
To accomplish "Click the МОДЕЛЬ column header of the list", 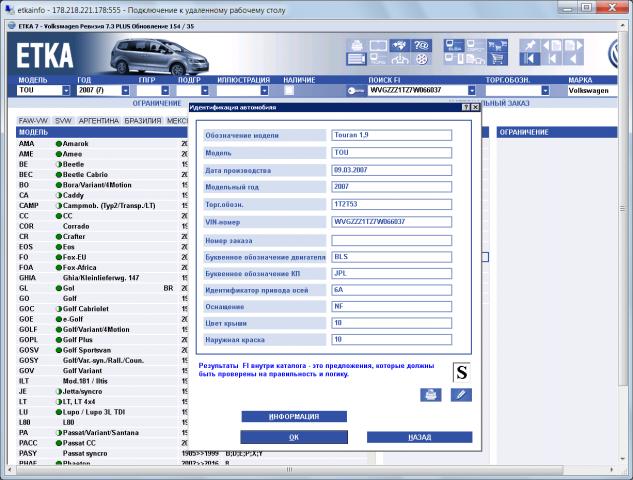I will click(102, 132).
